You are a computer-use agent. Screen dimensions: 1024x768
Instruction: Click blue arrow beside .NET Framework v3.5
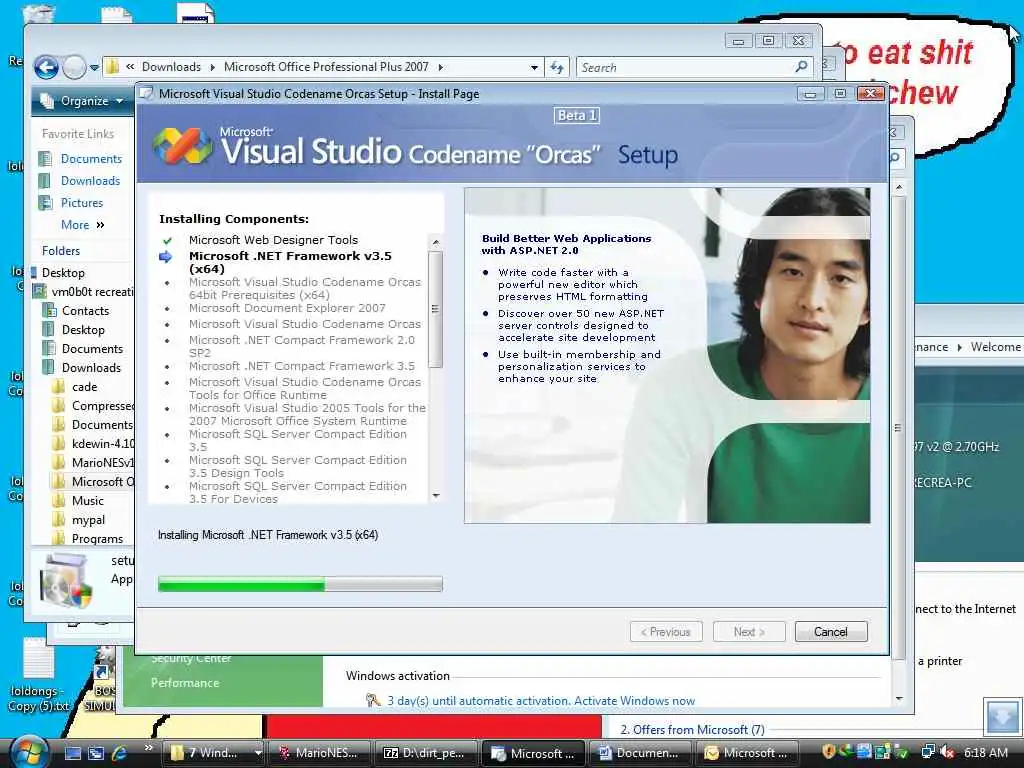click(166, 257)
